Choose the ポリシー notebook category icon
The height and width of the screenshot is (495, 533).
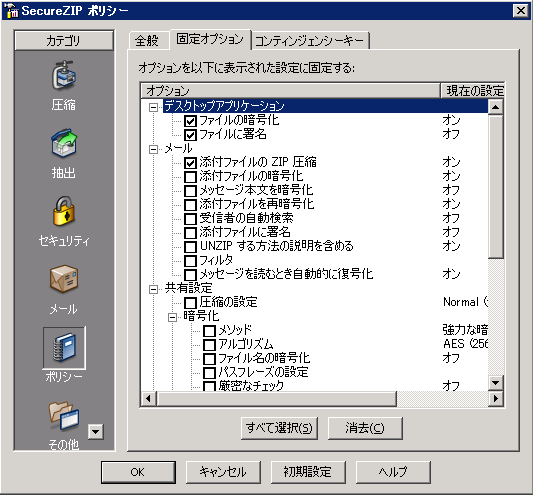(64, 347)
